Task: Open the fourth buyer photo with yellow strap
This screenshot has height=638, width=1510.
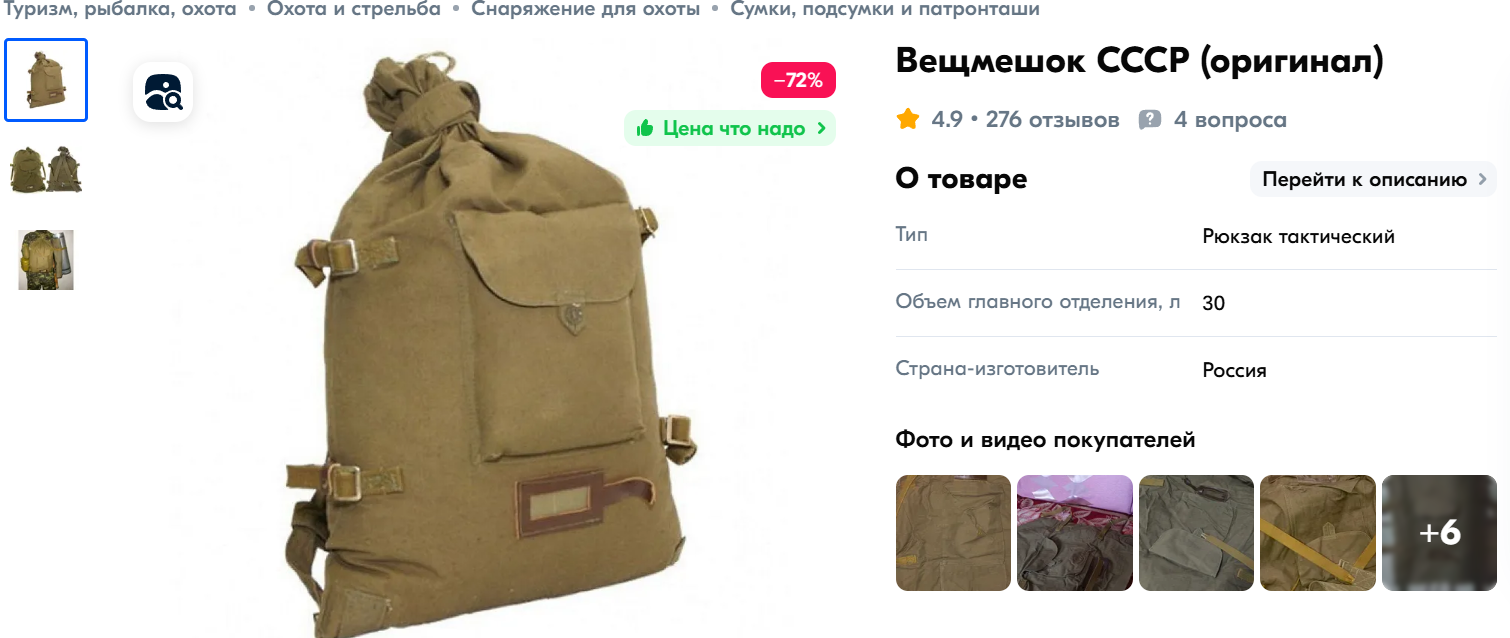Action: [1318, 533]
